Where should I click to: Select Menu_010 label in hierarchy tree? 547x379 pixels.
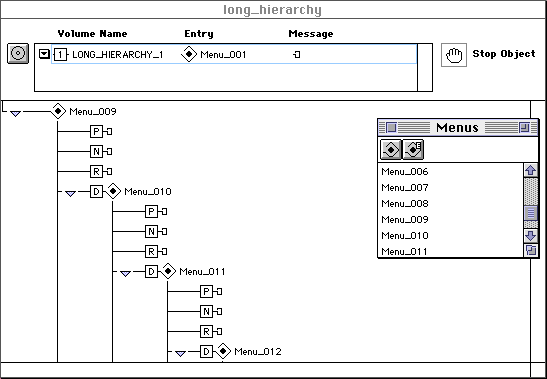(x=148, y=192)
